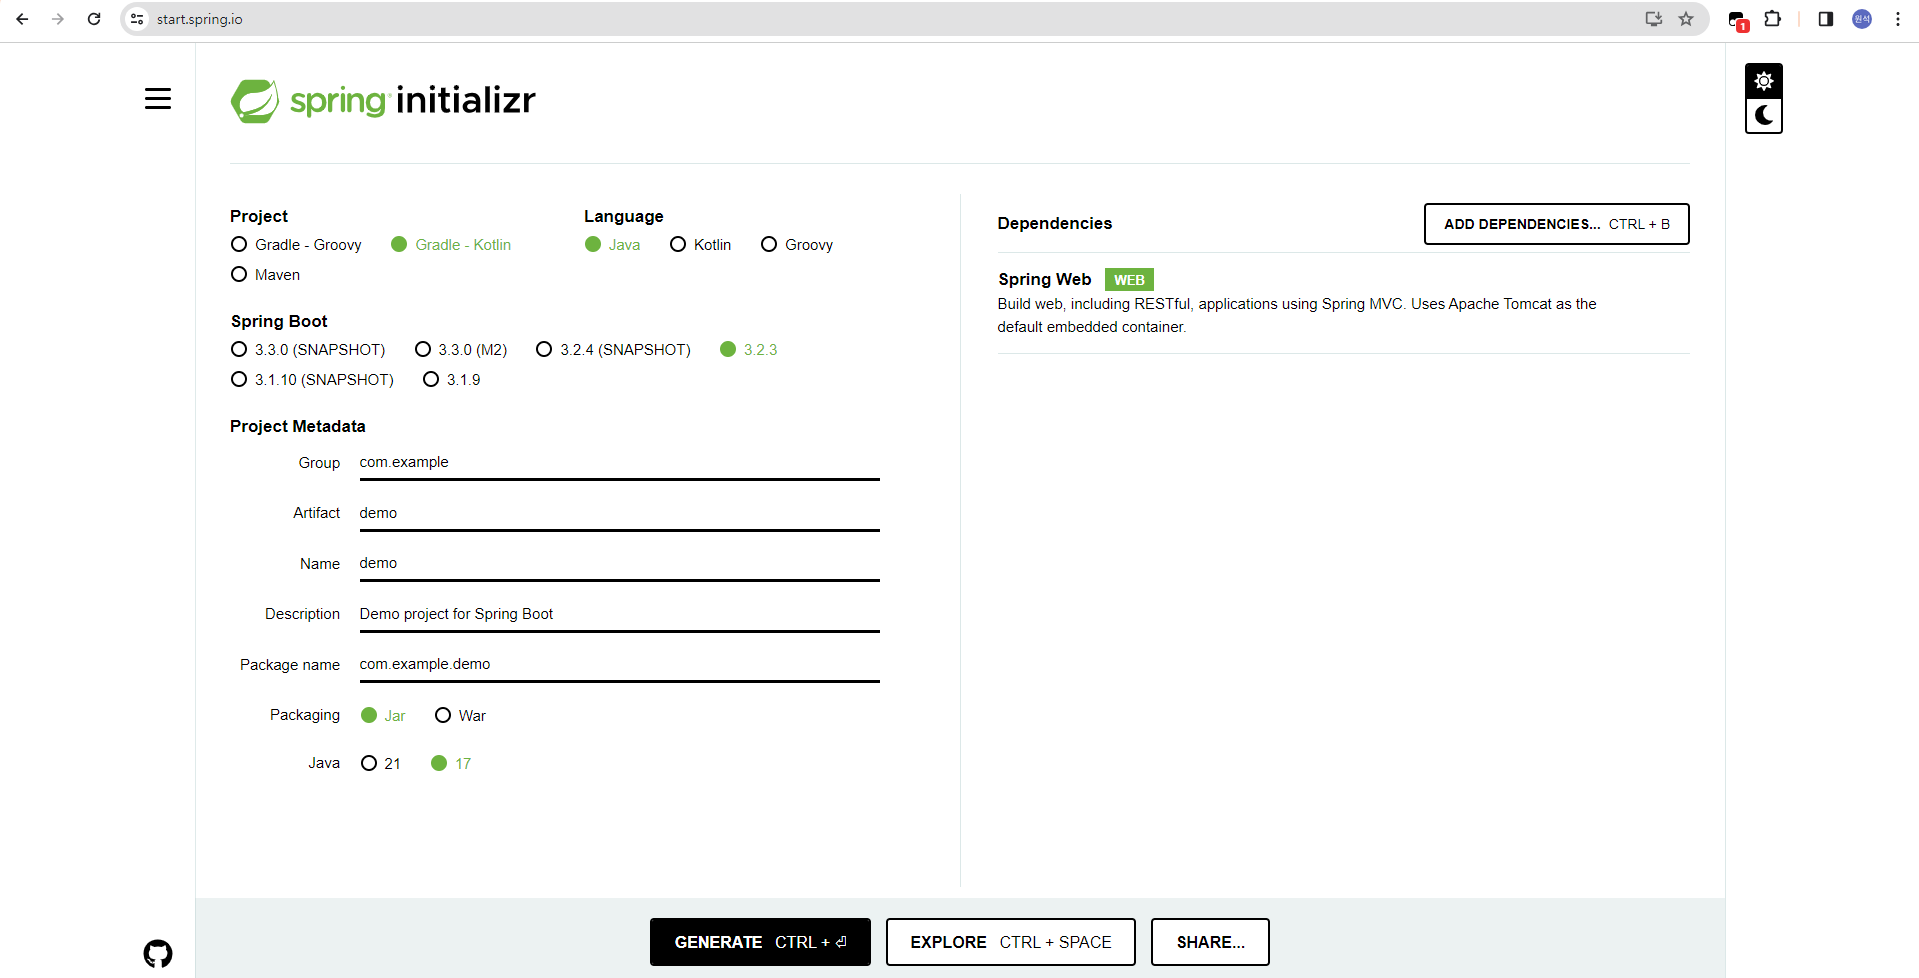This screenshot has width=1919, height=978.
Task: Toggle the browser side panel icon
Action: click(x=1826, y=19)
